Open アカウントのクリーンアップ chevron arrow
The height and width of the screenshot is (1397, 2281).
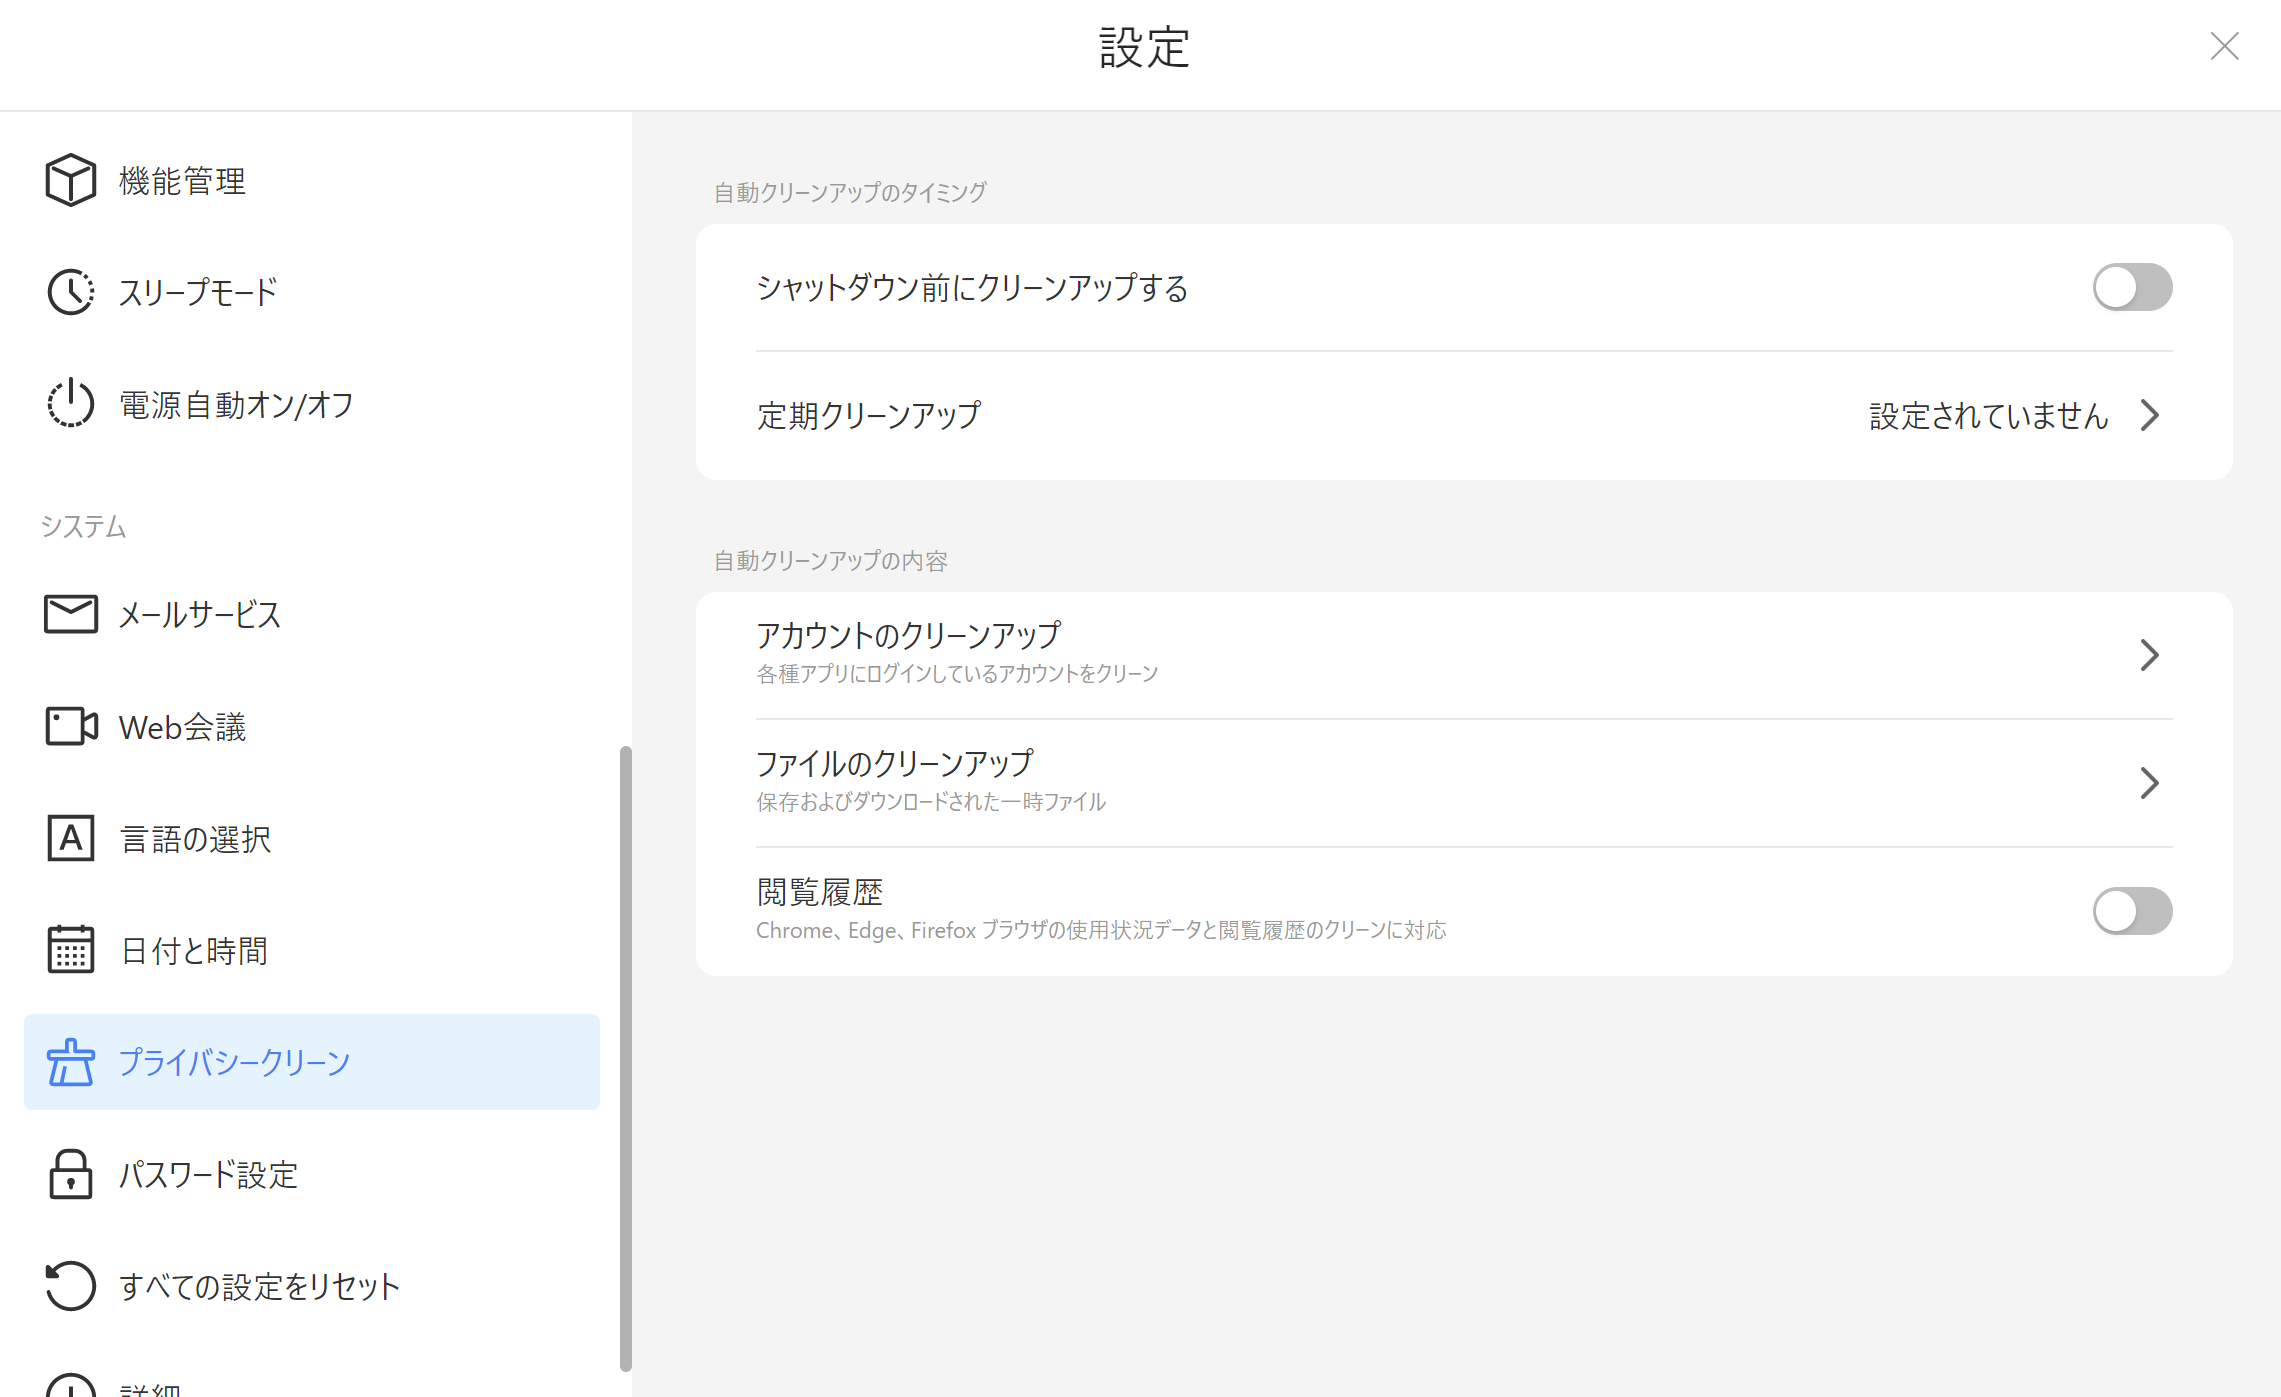(x=2149, y=655)
